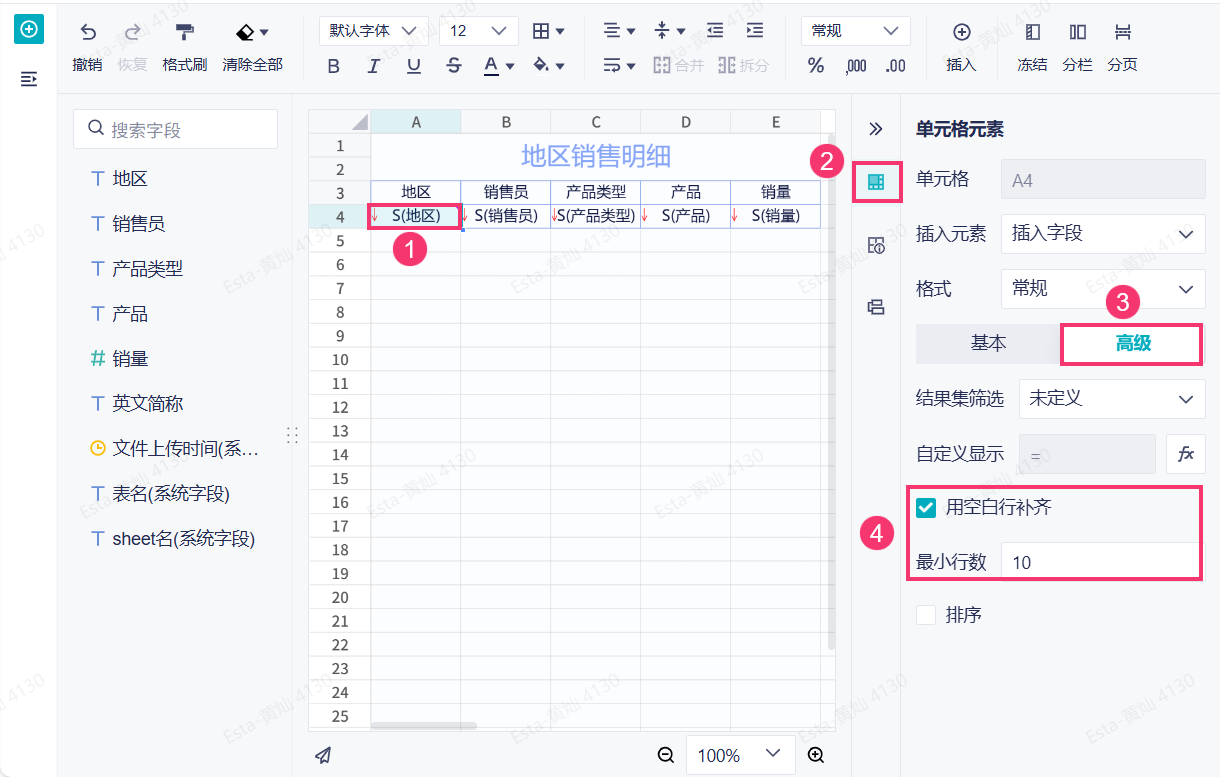Open the Insert Element (插入元素) dropdown

[x=1103, y=234]
